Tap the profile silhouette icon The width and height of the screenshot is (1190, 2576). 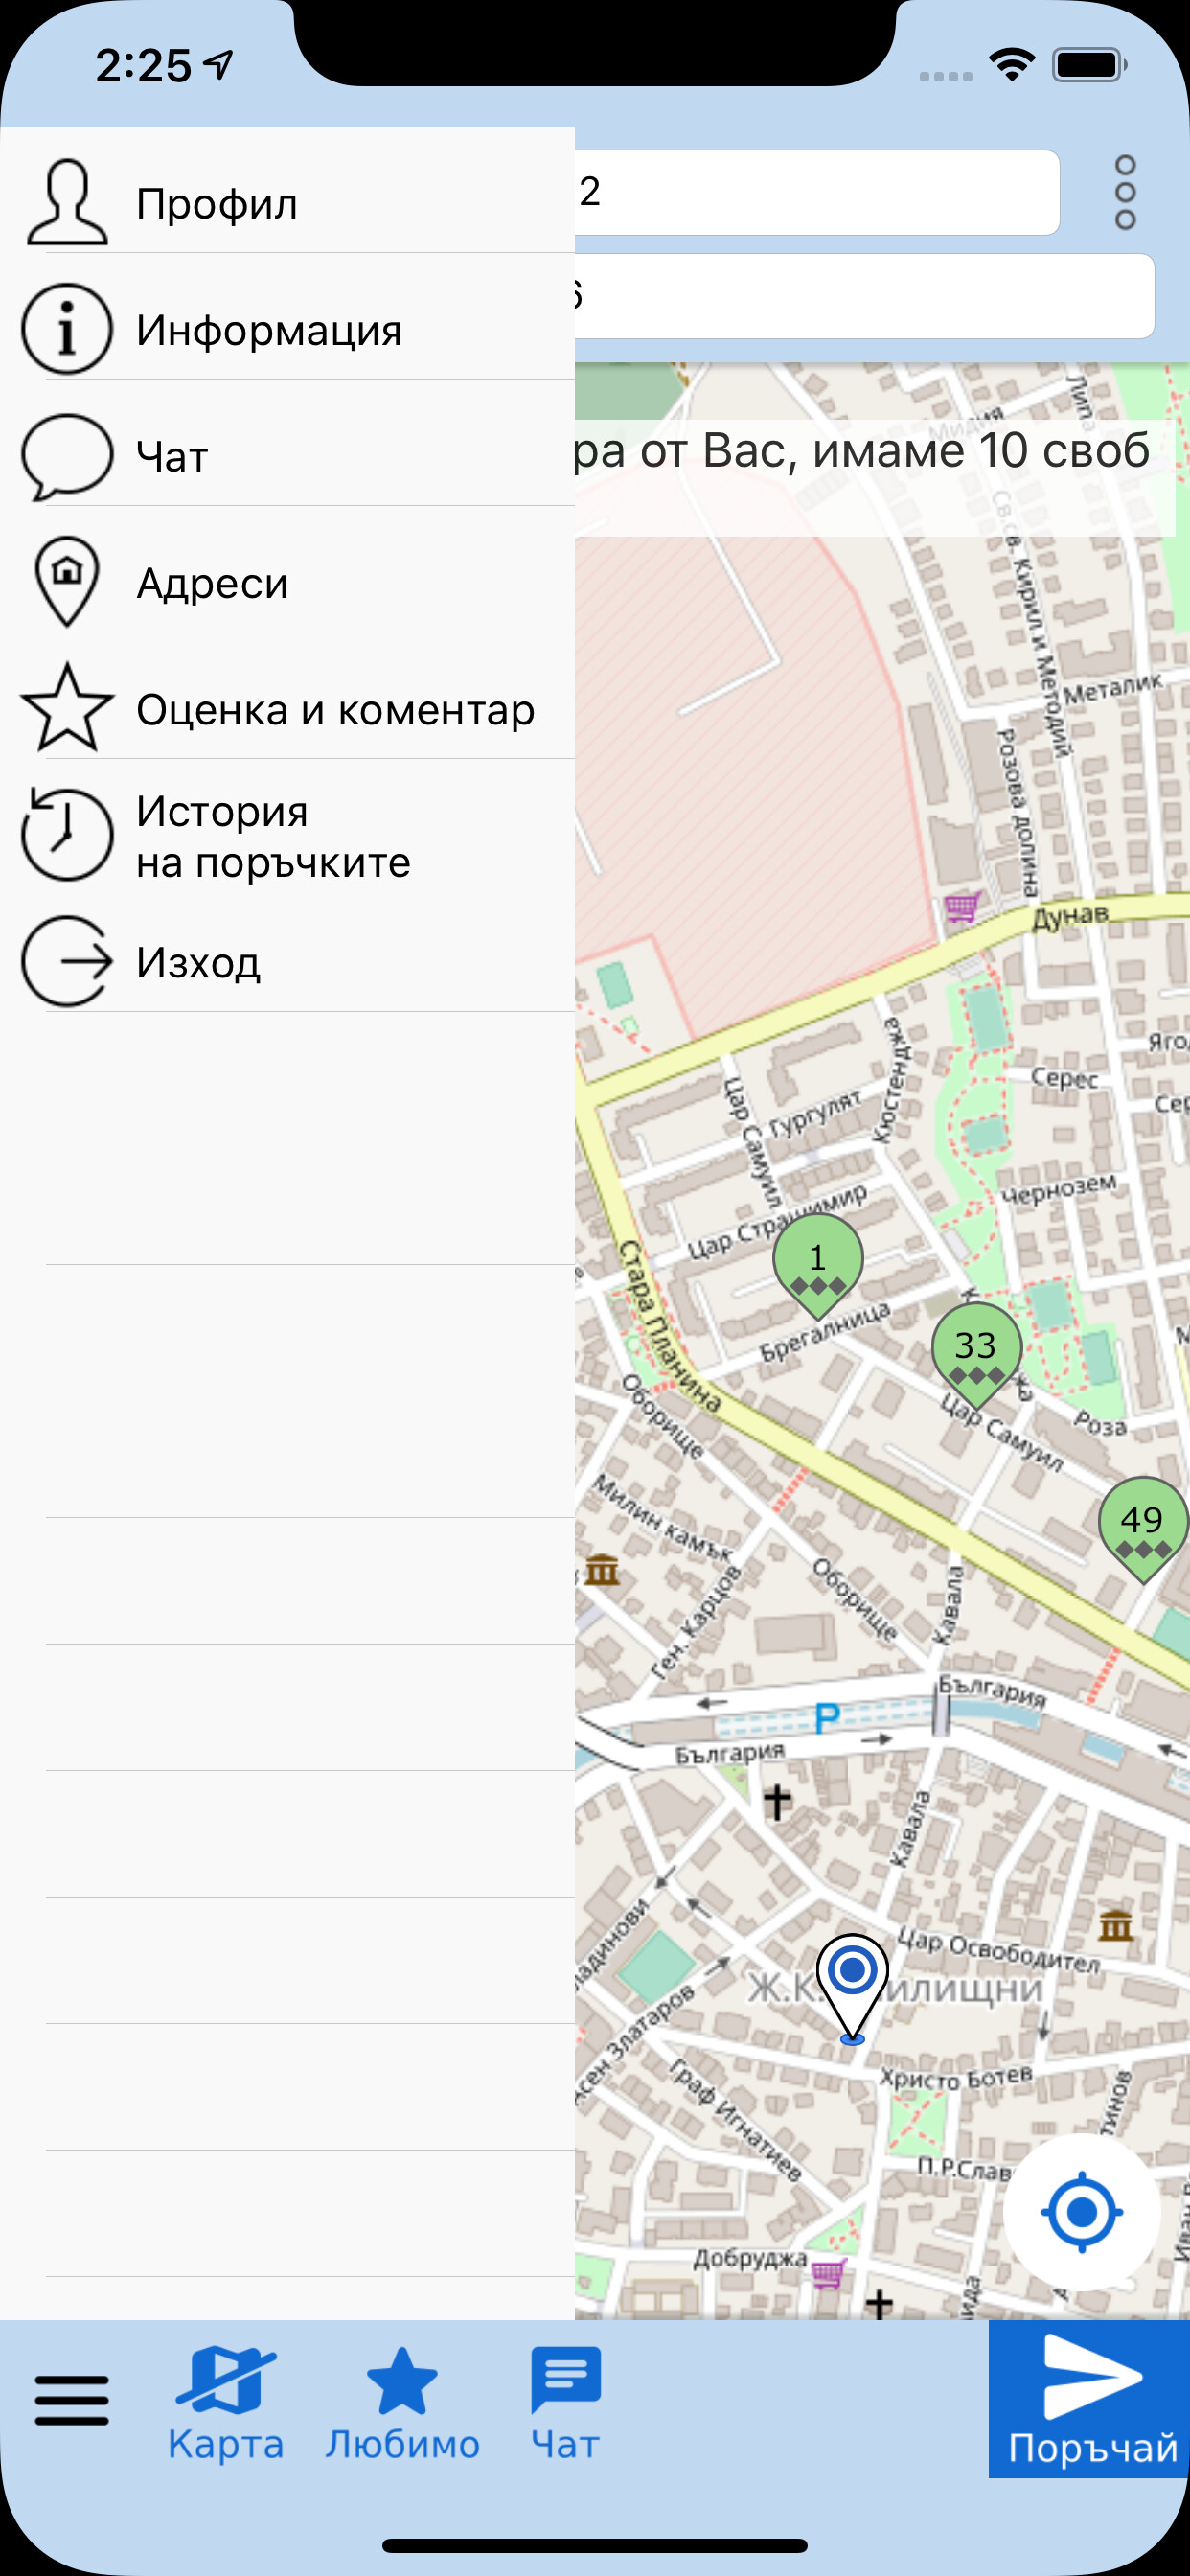[67, 201]
